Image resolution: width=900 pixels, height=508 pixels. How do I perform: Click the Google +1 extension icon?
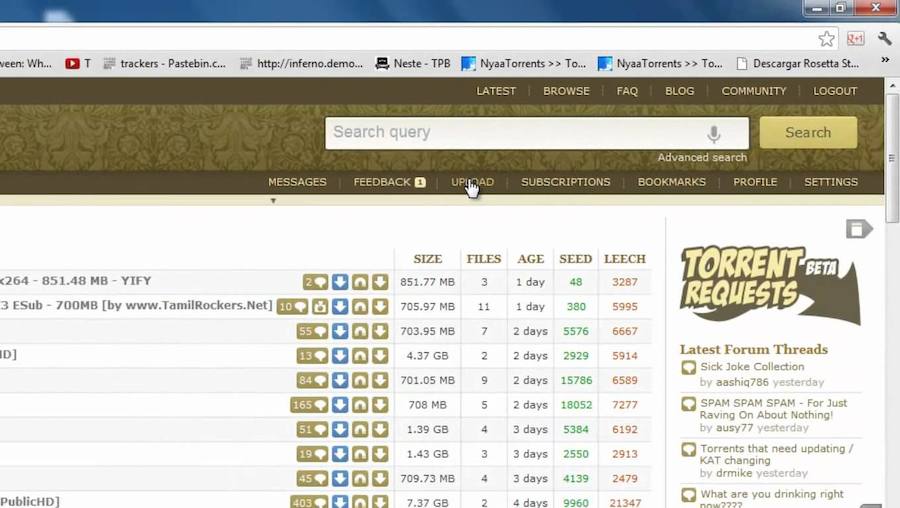pyautogui.click(x=855, y=38)
